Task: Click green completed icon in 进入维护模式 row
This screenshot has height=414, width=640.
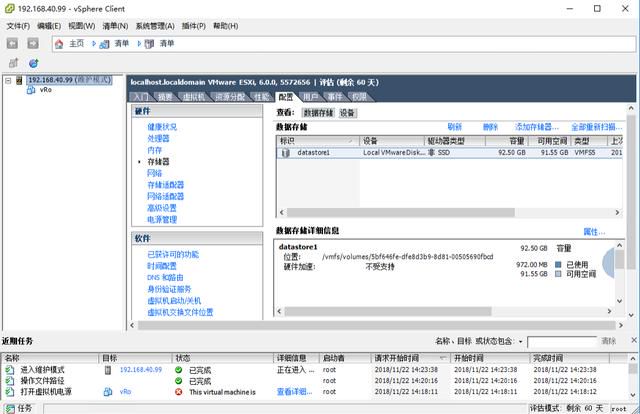Action: pos(178,370)
